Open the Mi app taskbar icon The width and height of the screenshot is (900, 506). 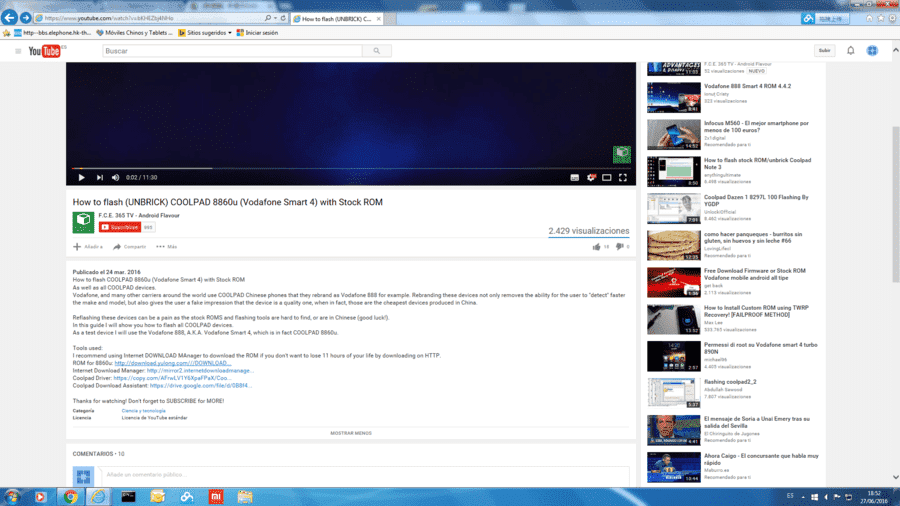(216, 497)
